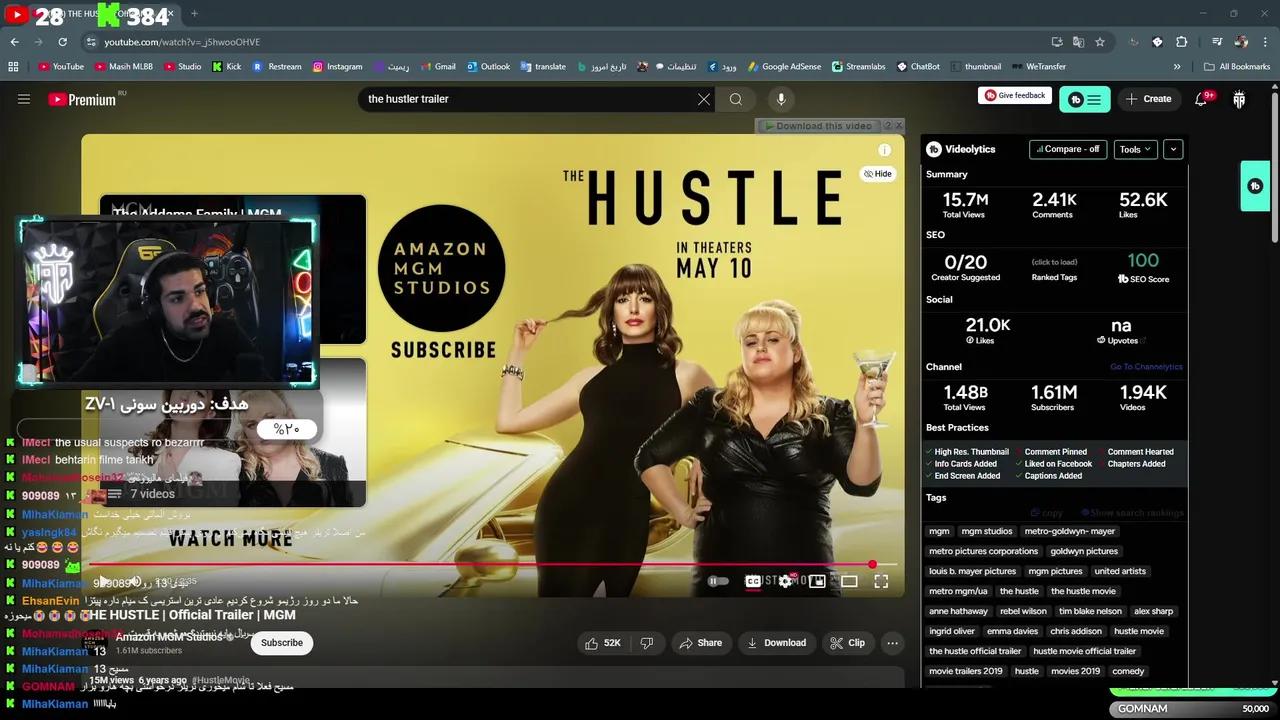Toggle Compare - off in Videolytics

pos(1068,149)
